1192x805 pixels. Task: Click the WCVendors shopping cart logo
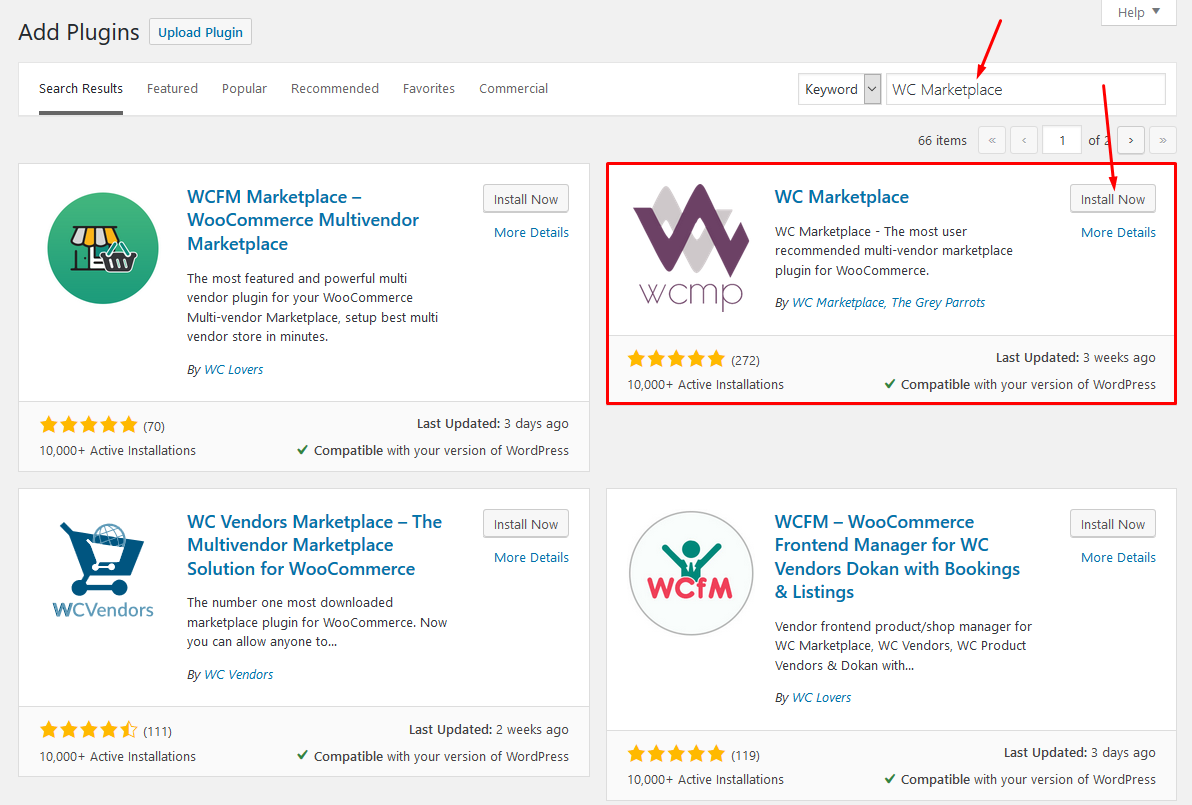click(103, 570)
